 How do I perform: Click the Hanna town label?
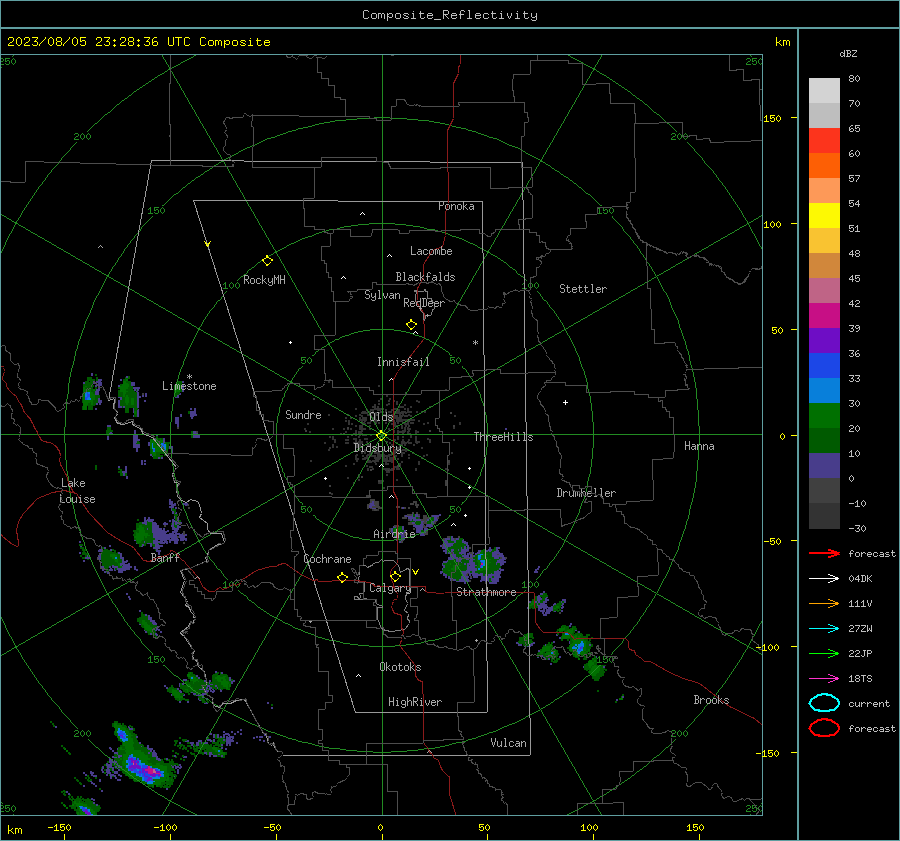pos(699,446)
